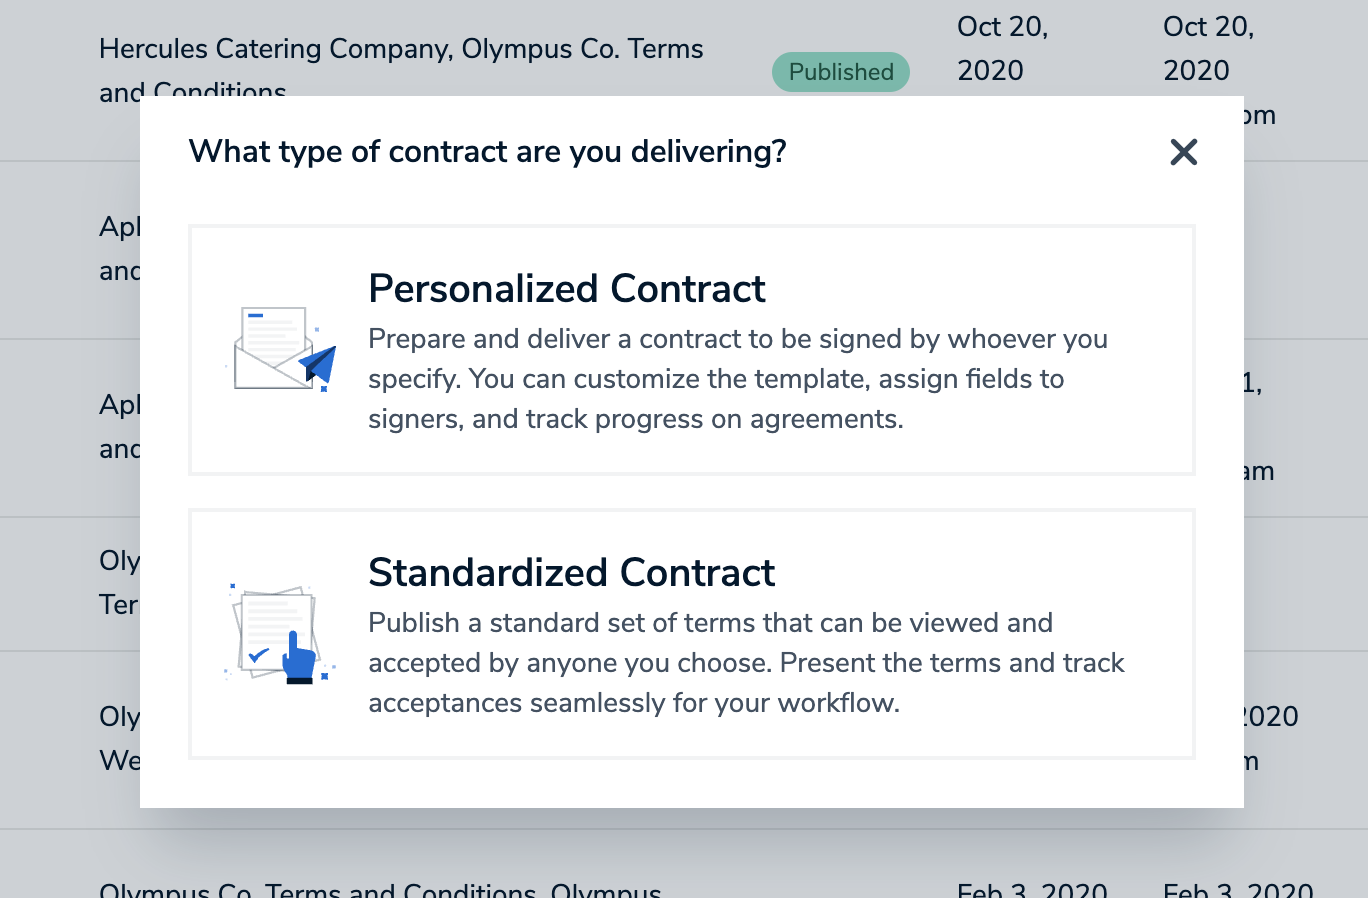The height and width of the screenshot is (898, 1368).
Task: Click the envelope paper plane icon
Action: click(x=281, y=349)
